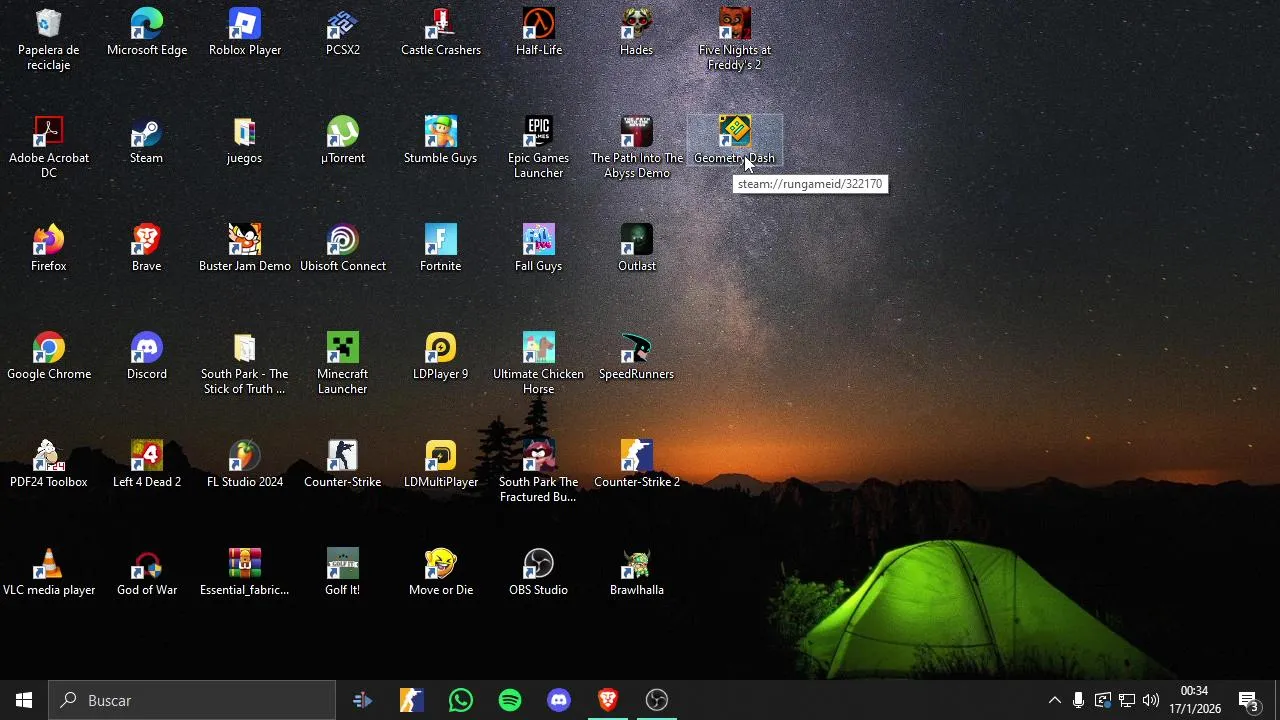Select the Fortnite desktop icon
The height and width of the screenshot is (720, 1280).
point(440,249)
